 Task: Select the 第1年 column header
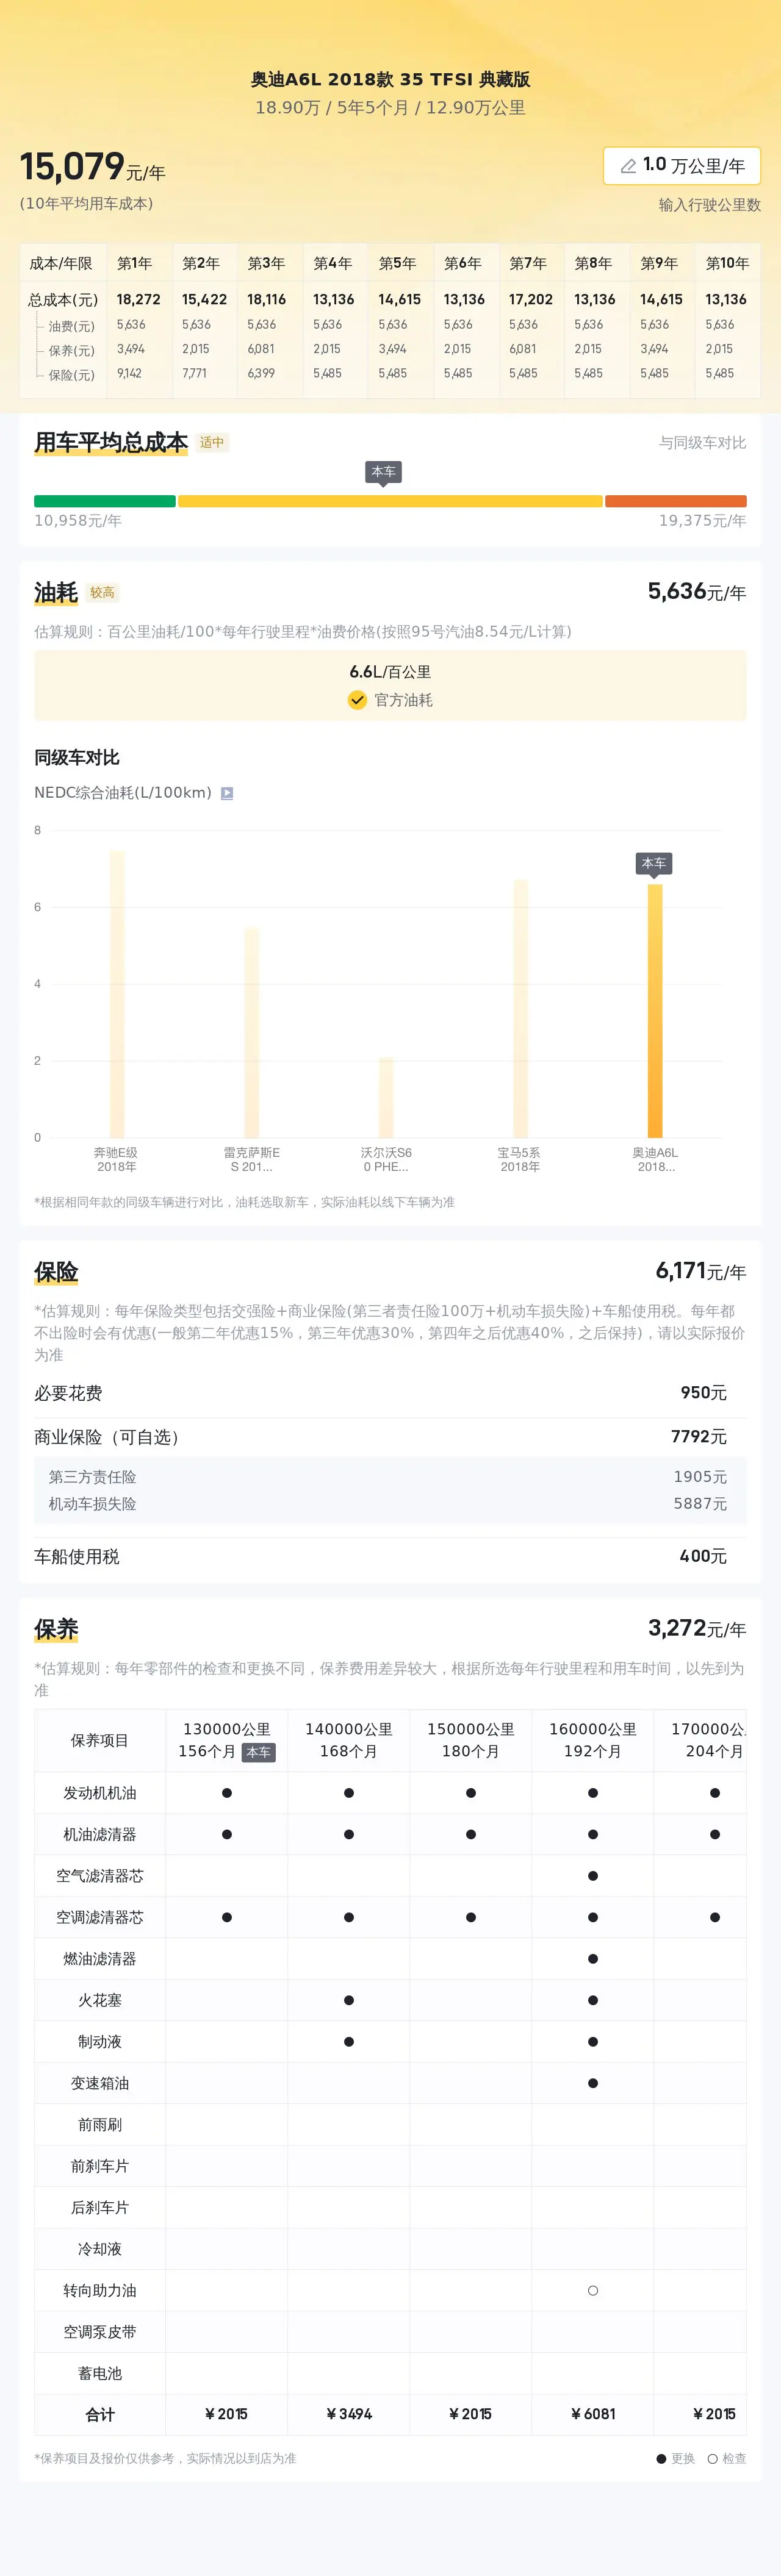135,263
